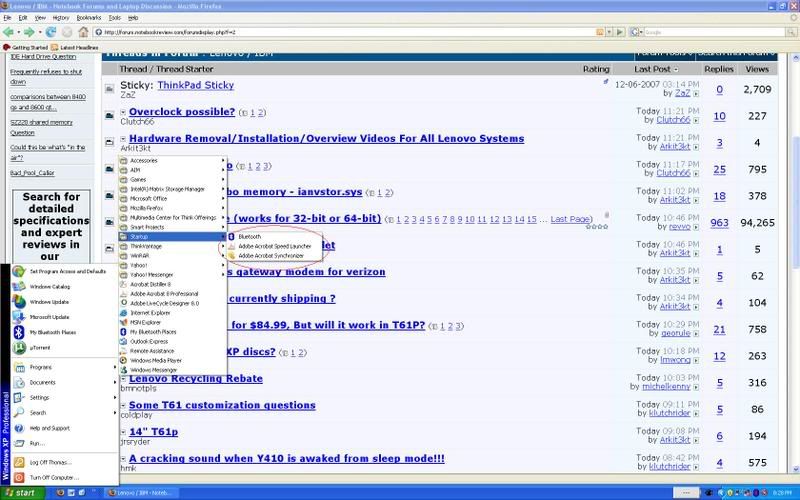This screenshot has height=500, width=800.
Task: Open the Hardware Removal/Installation/Overview Videos thread
Action: [327, 138]
